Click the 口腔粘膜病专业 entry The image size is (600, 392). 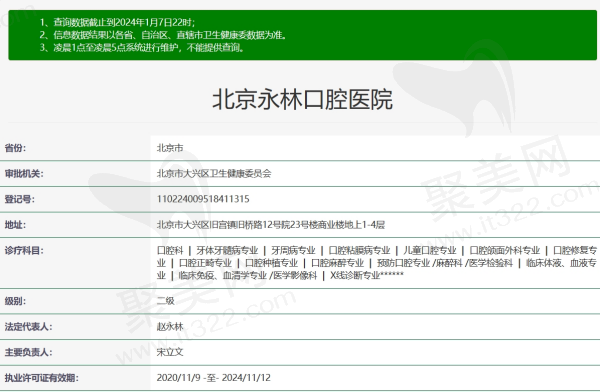(x=359, y=251)
